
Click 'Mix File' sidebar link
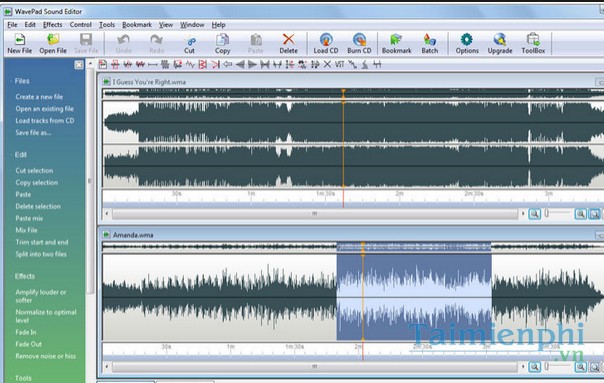26,230
